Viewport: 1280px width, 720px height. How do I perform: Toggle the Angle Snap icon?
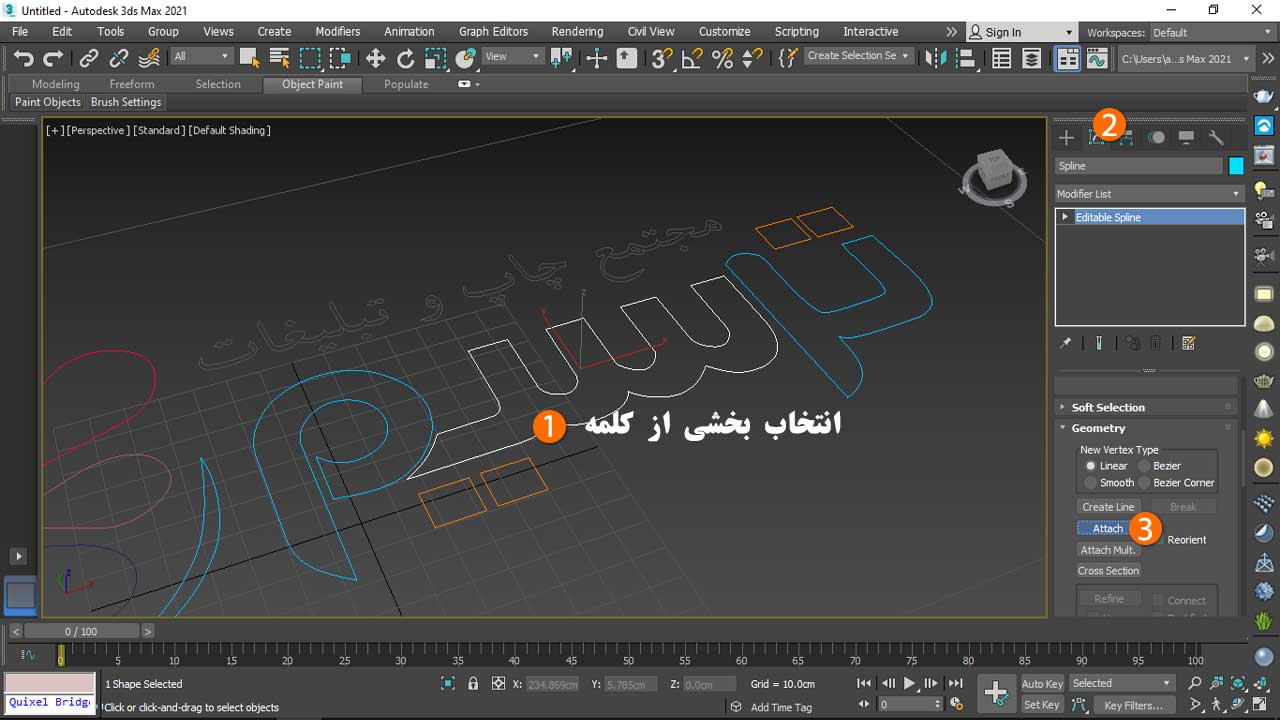point(692,58)
